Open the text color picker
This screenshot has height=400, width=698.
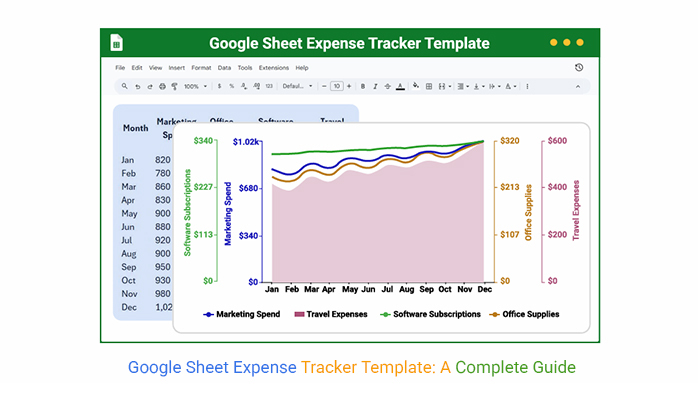tap(400, 86)
